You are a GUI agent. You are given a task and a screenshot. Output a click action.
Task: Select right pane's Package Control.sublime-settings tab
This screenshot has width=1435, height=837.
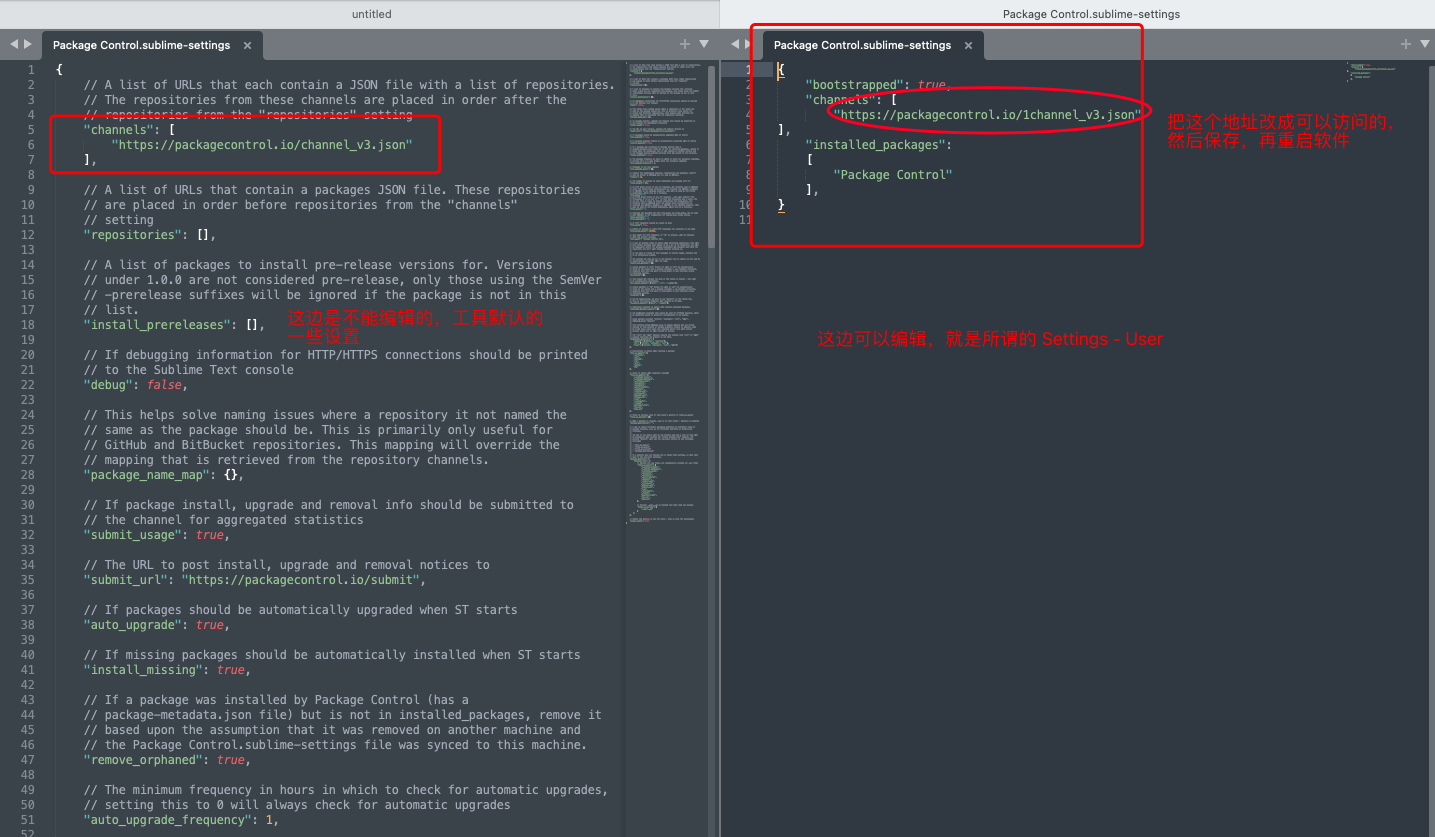(862, 45)
